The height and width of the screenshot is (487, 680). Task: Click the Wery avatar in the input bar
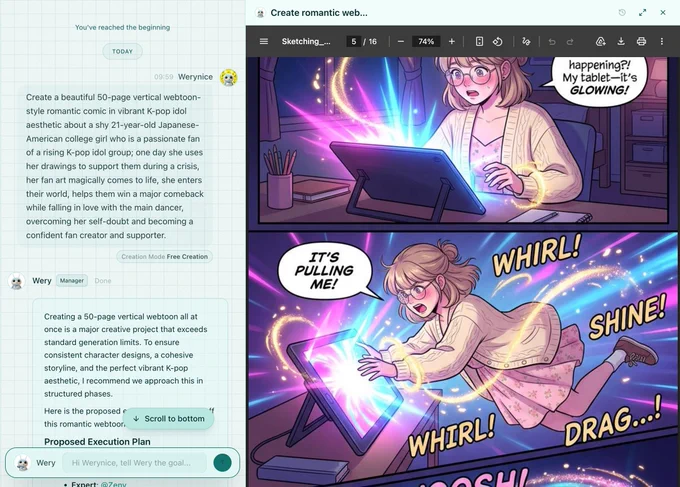coord(23,463)
